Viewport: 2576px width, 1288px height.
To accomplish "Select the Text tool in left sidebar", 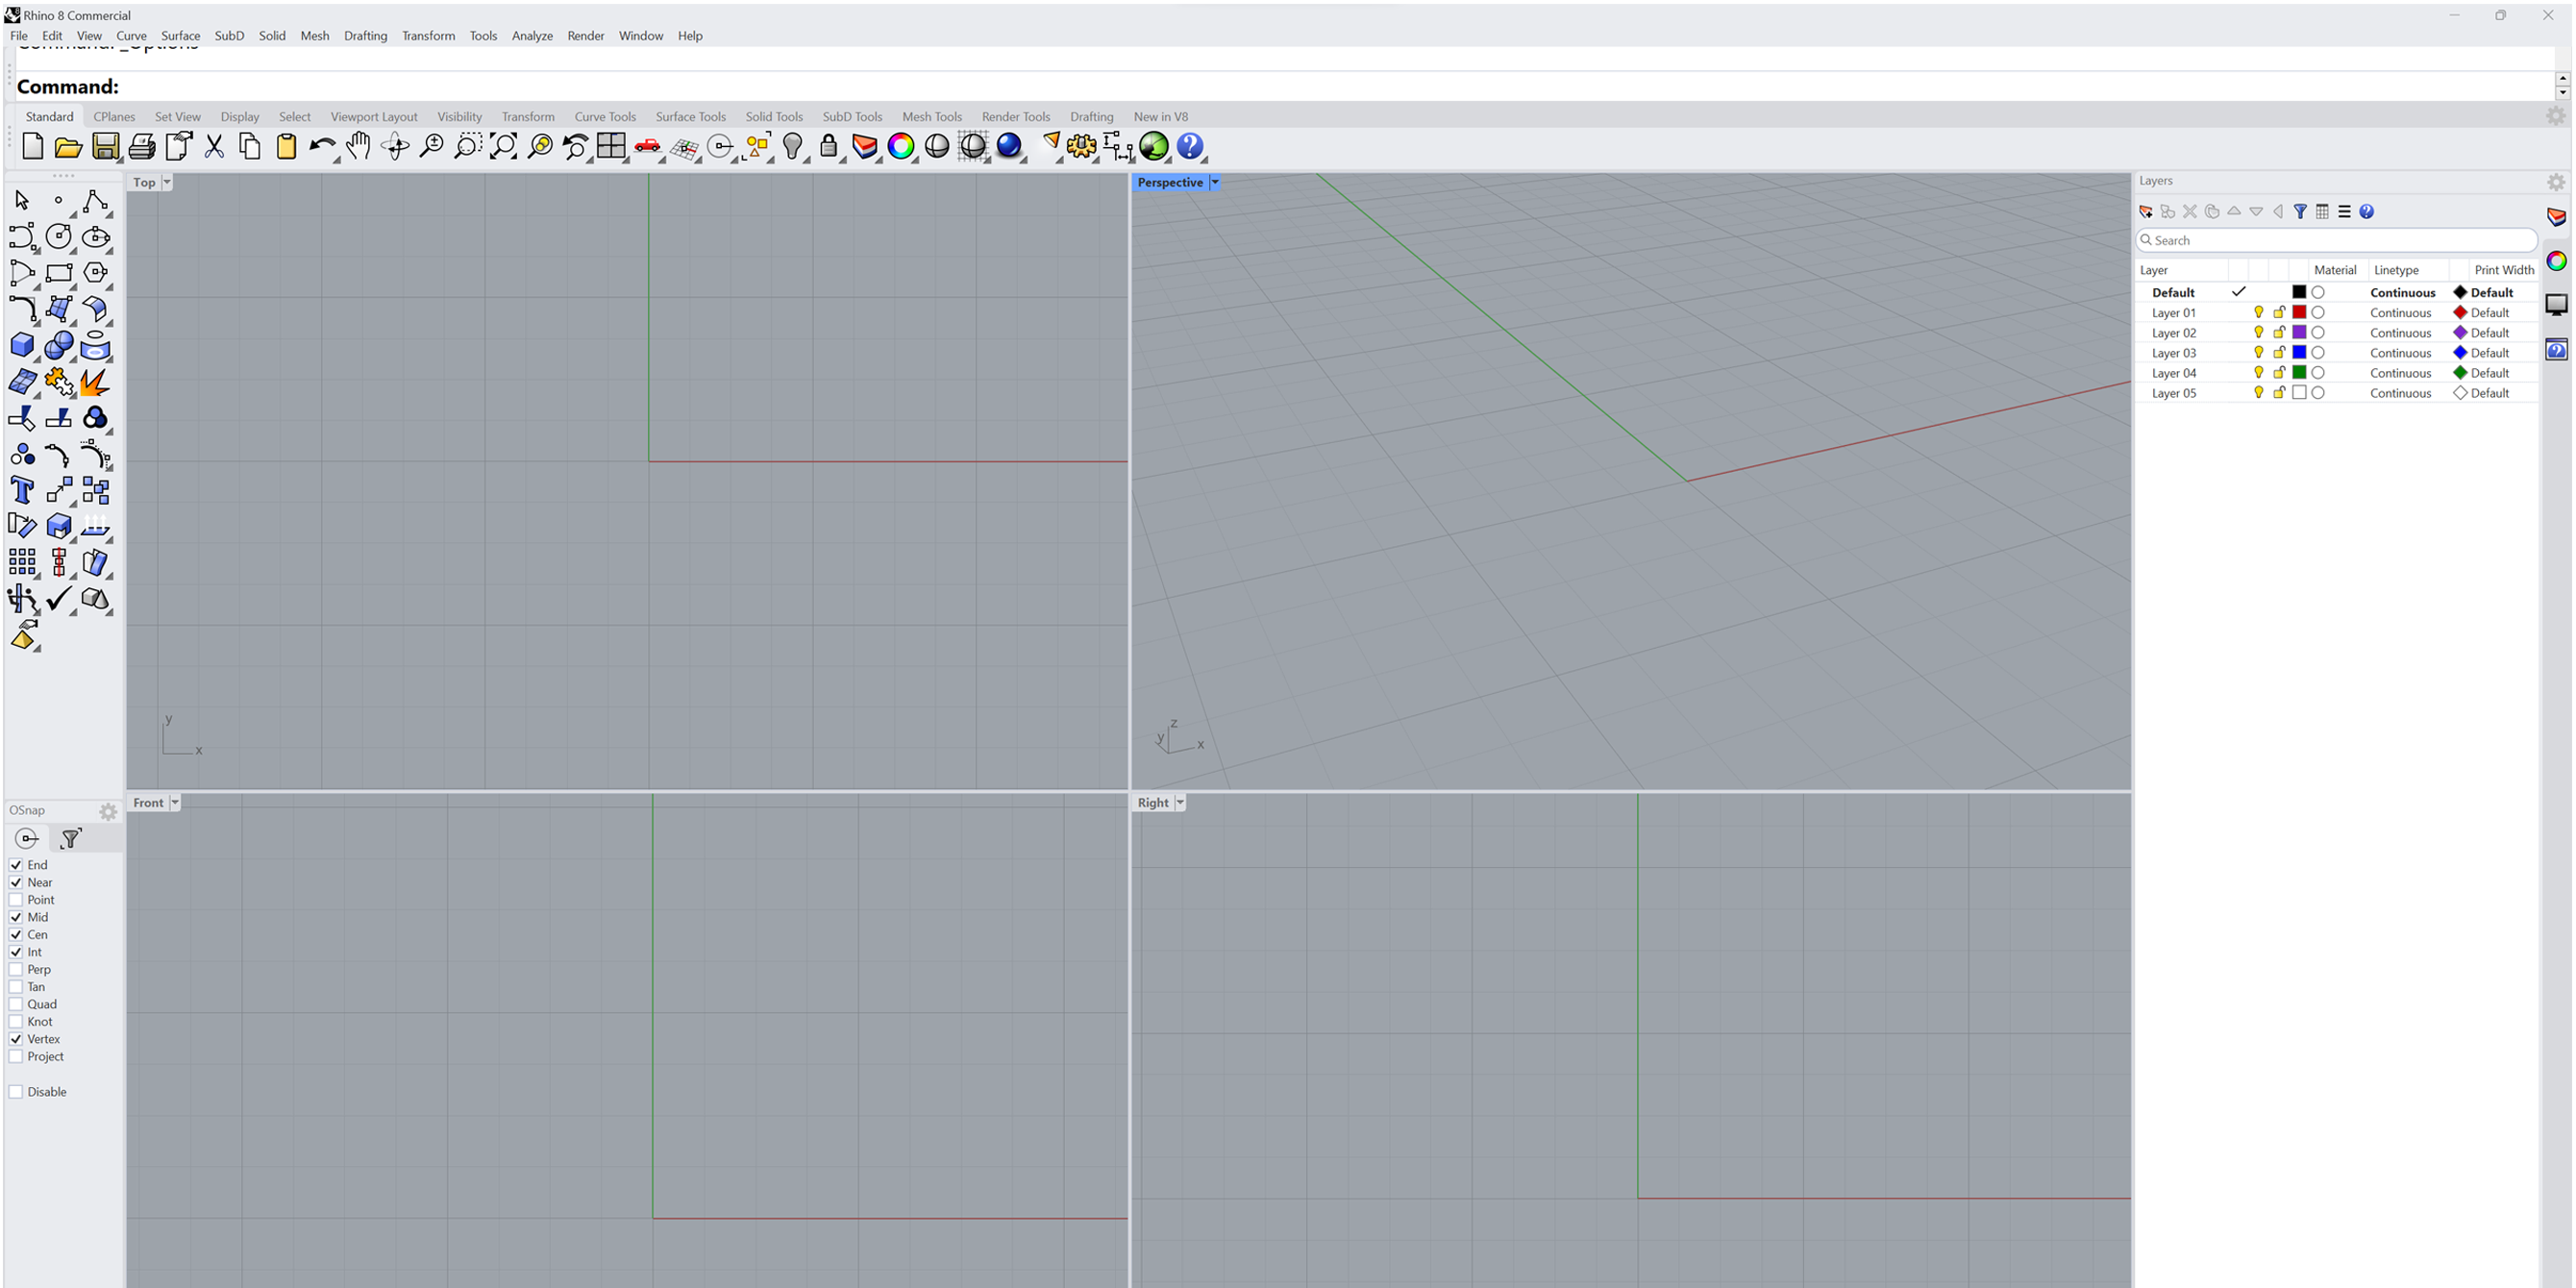I will click(22, 490).
